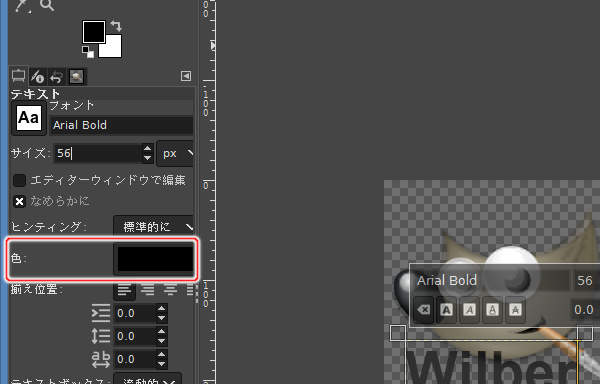Increase the line spacing value
This screenshot has height=384, width=600.
[x=161, y=332]
